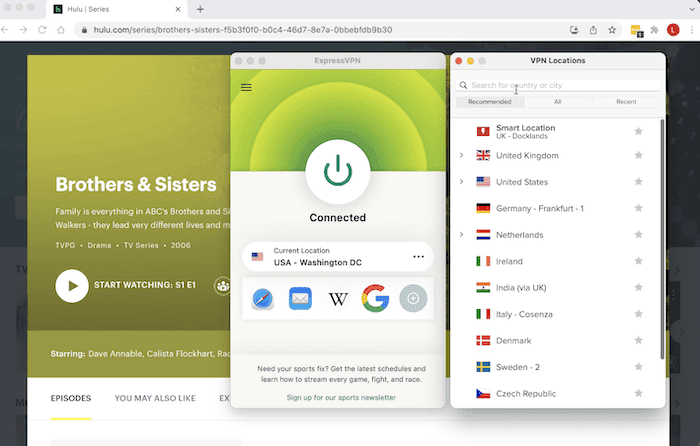The height and width of the screenshot is (446, 700).
Task: Go back in Chrome browser
Action: coord(5,30)
